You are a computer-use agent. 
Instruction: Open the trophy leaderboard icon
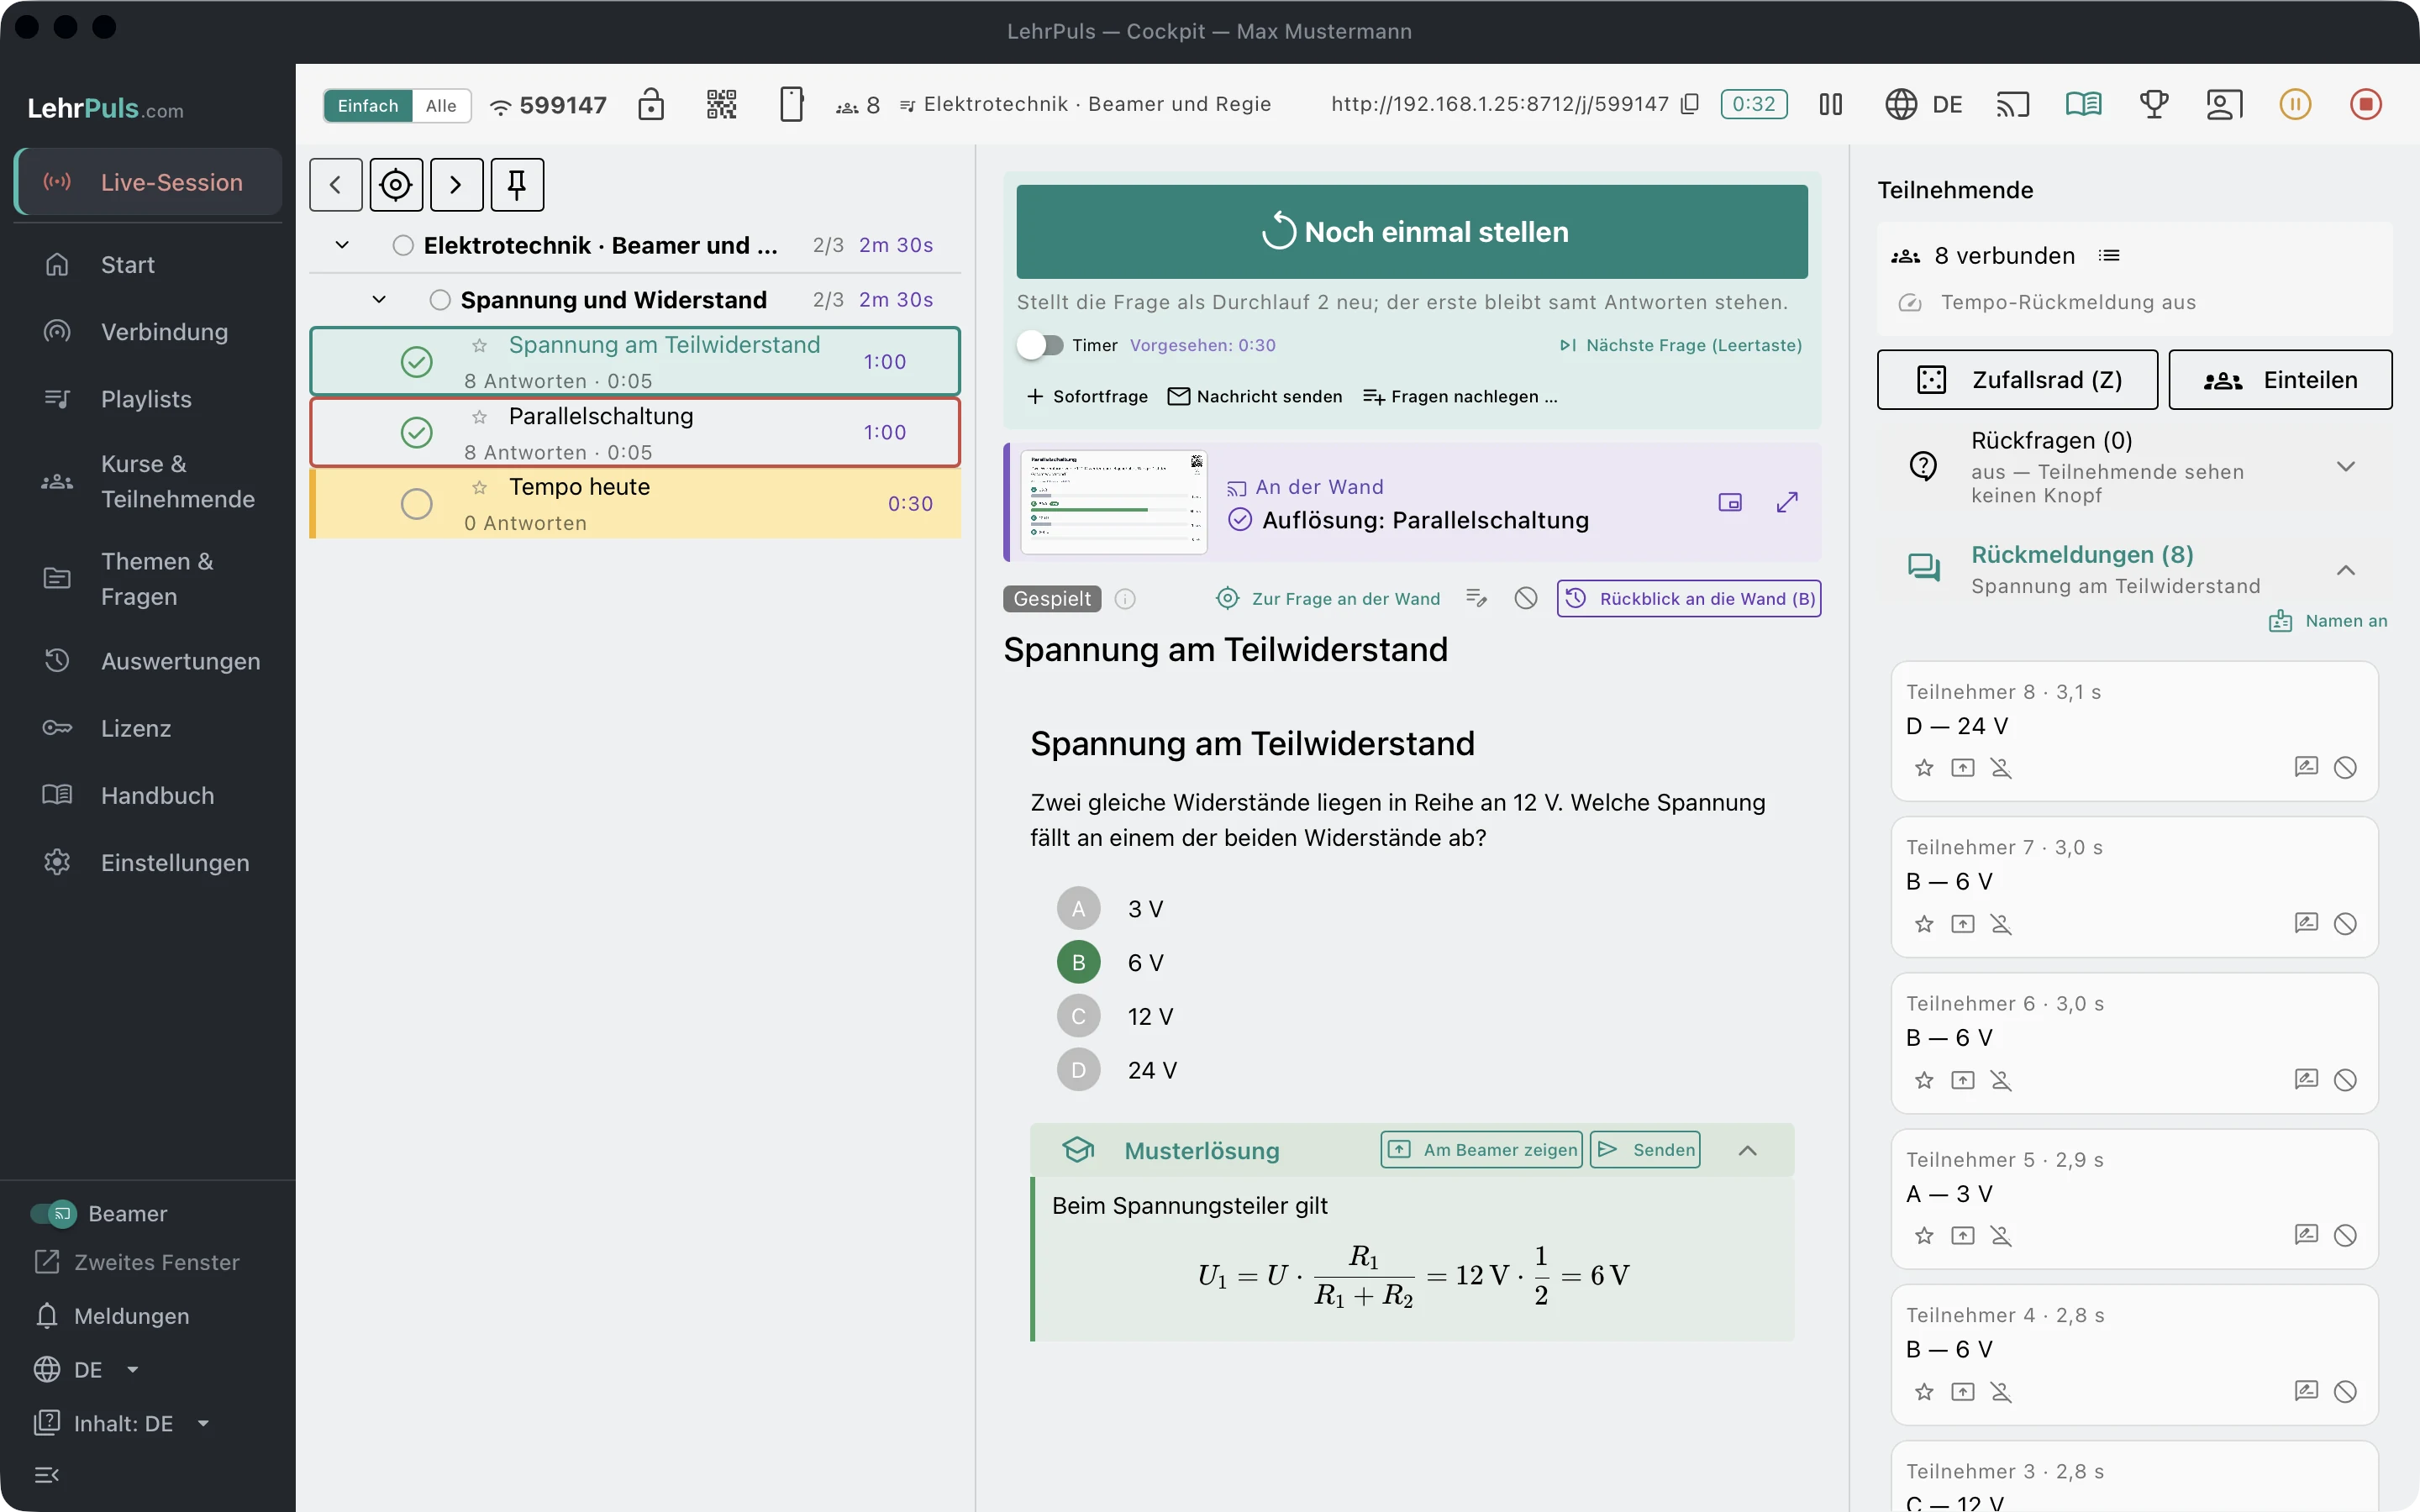click(2154, 104)
